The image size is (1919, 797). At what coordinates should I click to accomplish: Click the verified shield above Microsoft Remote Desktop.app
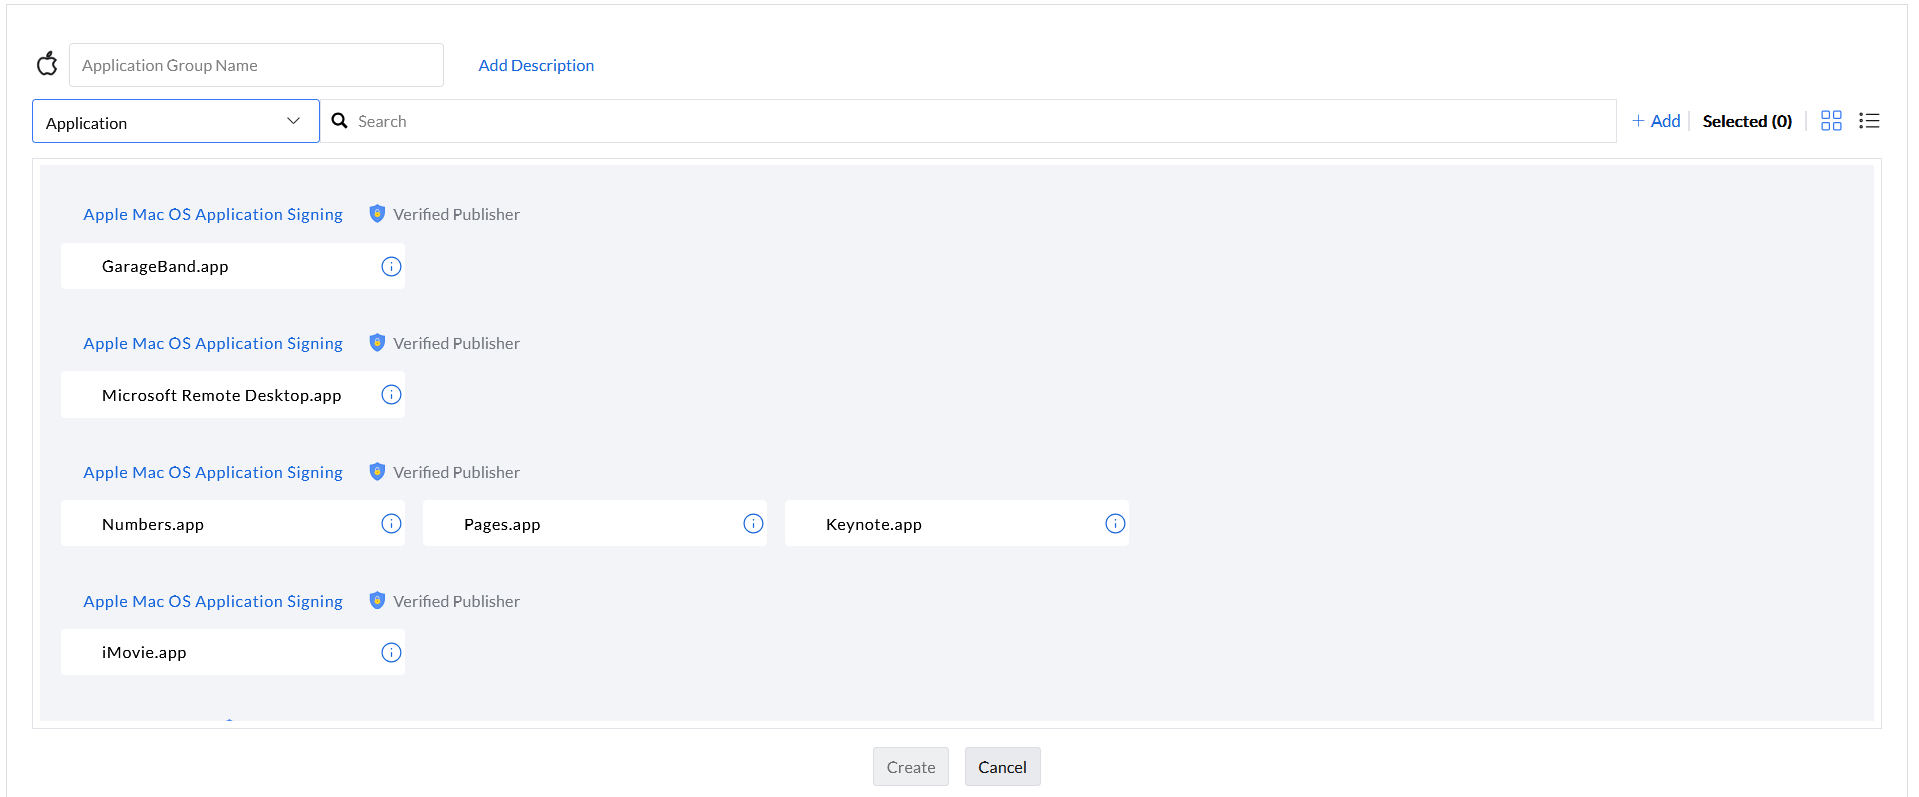click(377, 342)
